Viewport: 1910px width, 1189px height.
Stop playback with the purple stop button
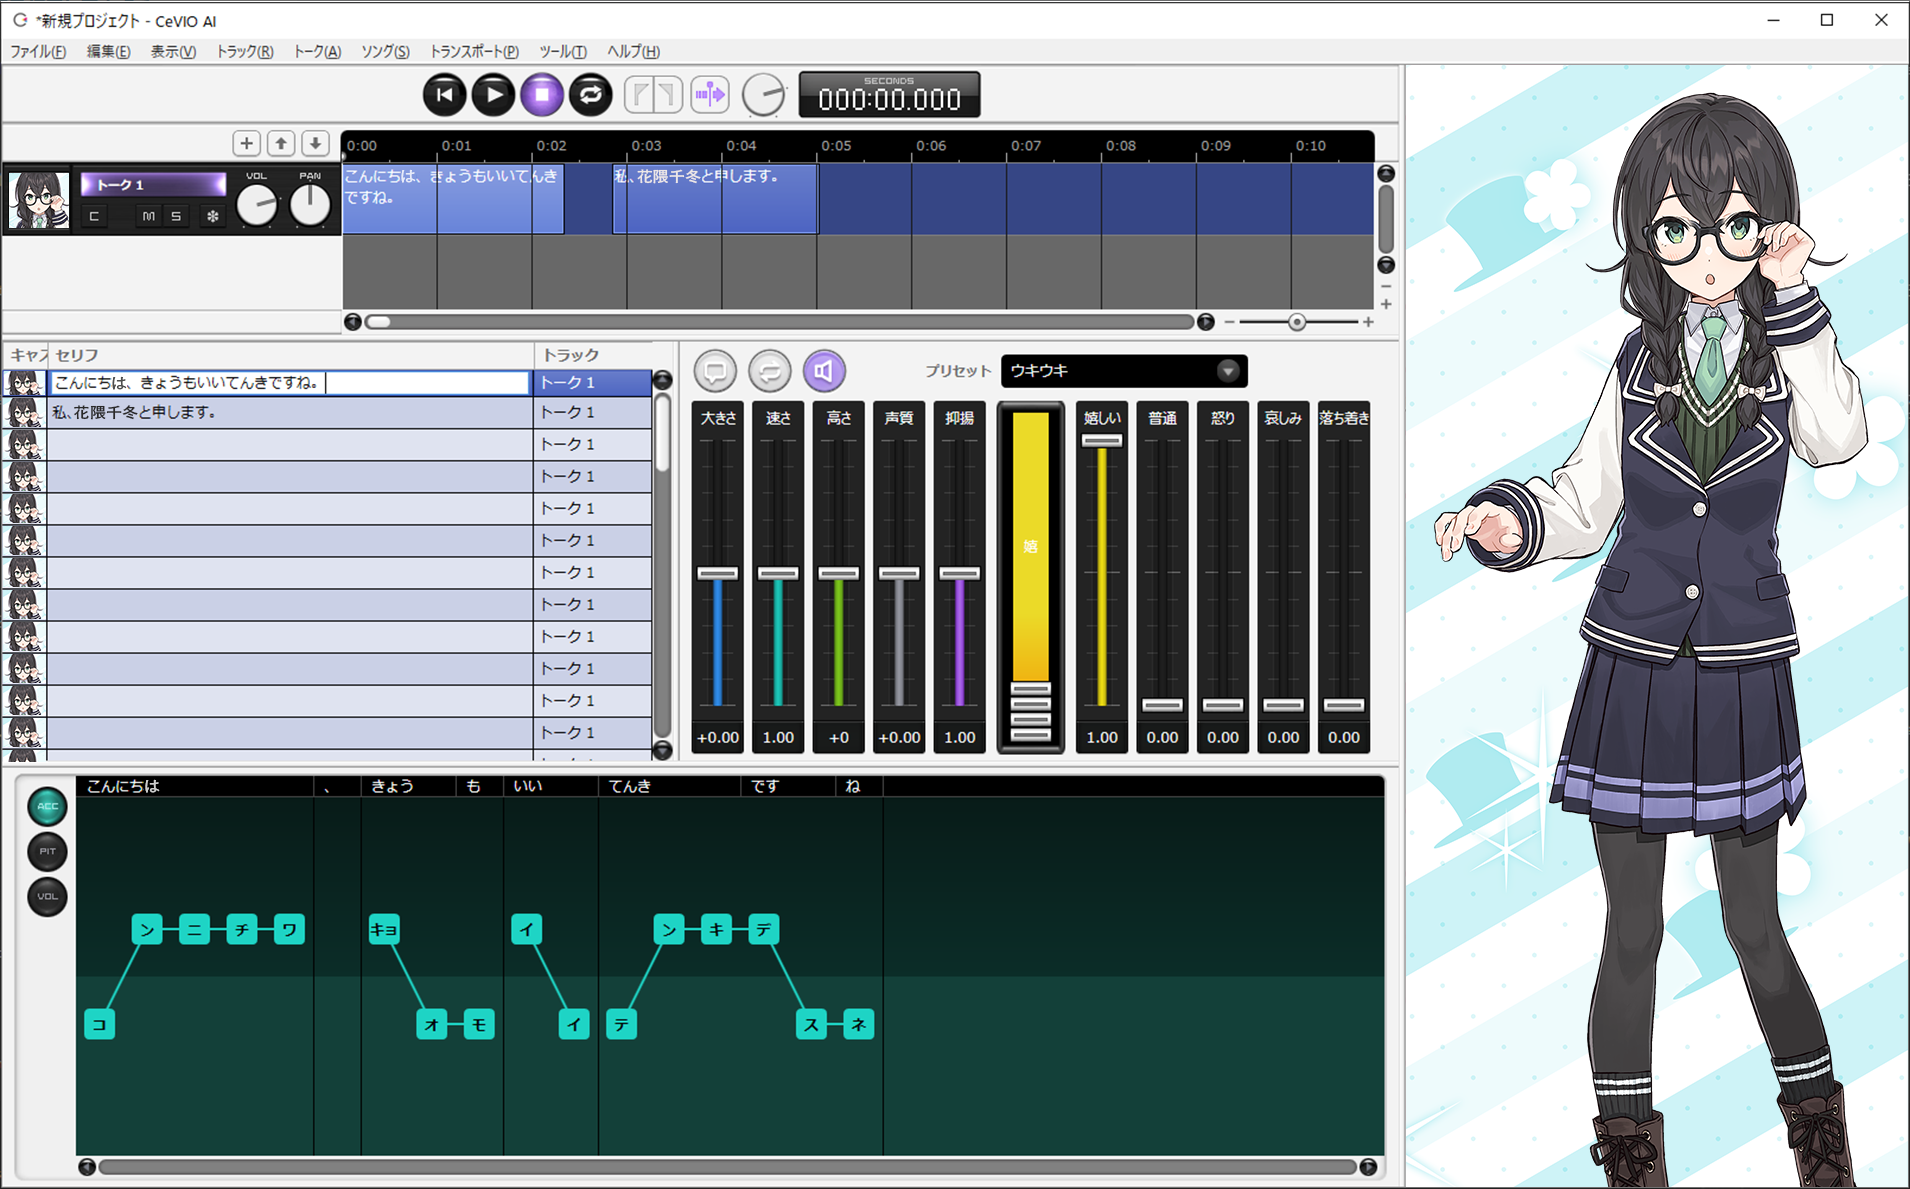[542, 95]
